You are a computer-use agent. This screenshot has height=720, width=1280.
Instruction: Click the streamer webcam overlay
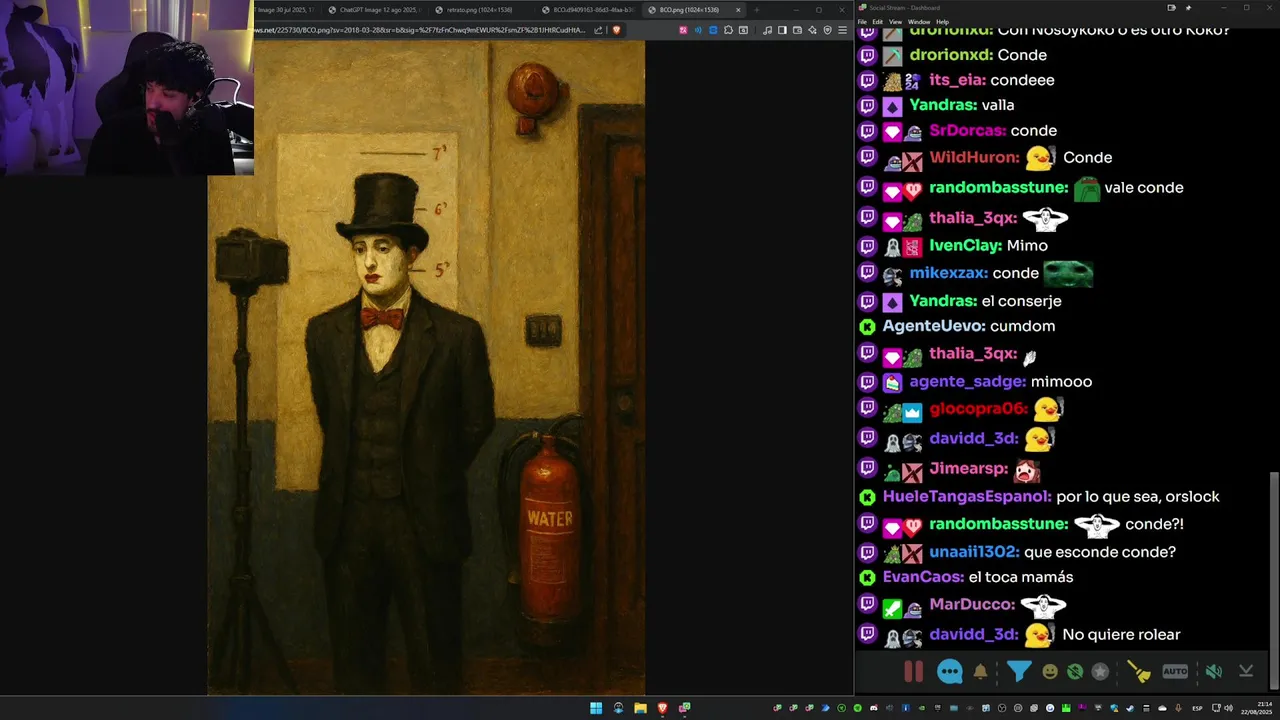click(127, 88)
